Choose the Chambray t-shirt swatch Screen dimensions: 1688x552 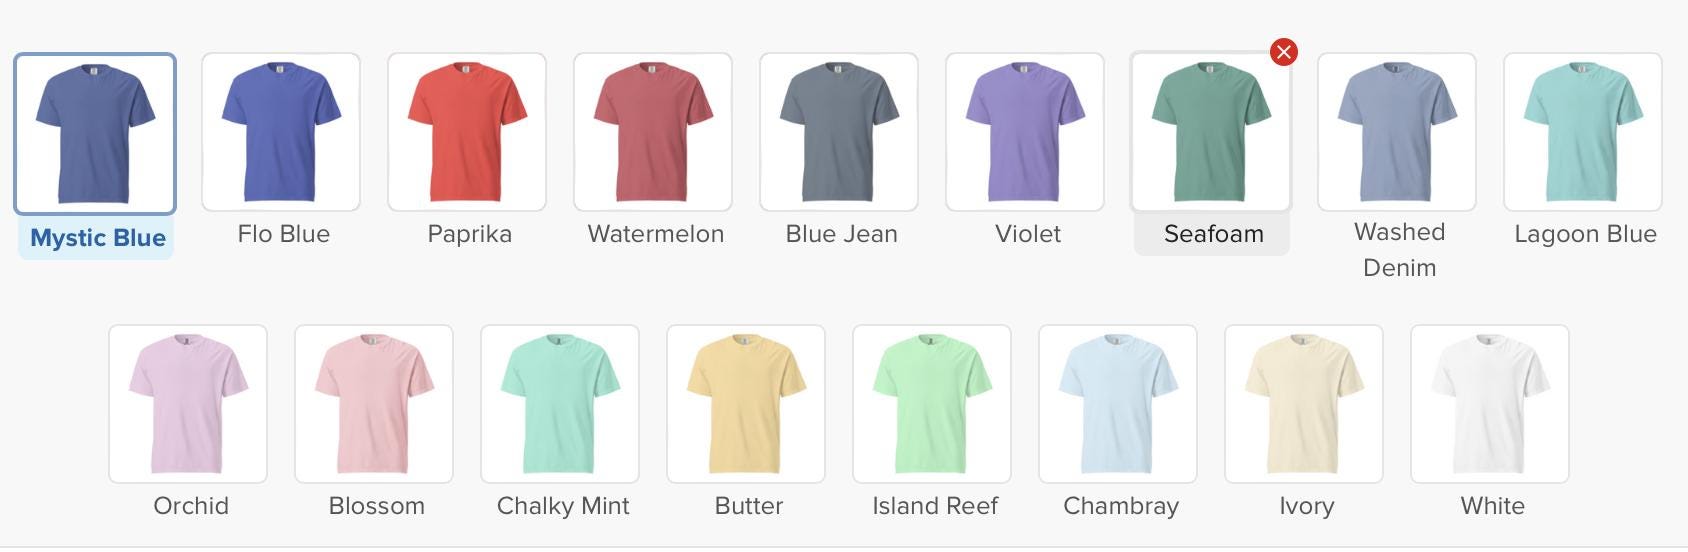[1118, 404]
